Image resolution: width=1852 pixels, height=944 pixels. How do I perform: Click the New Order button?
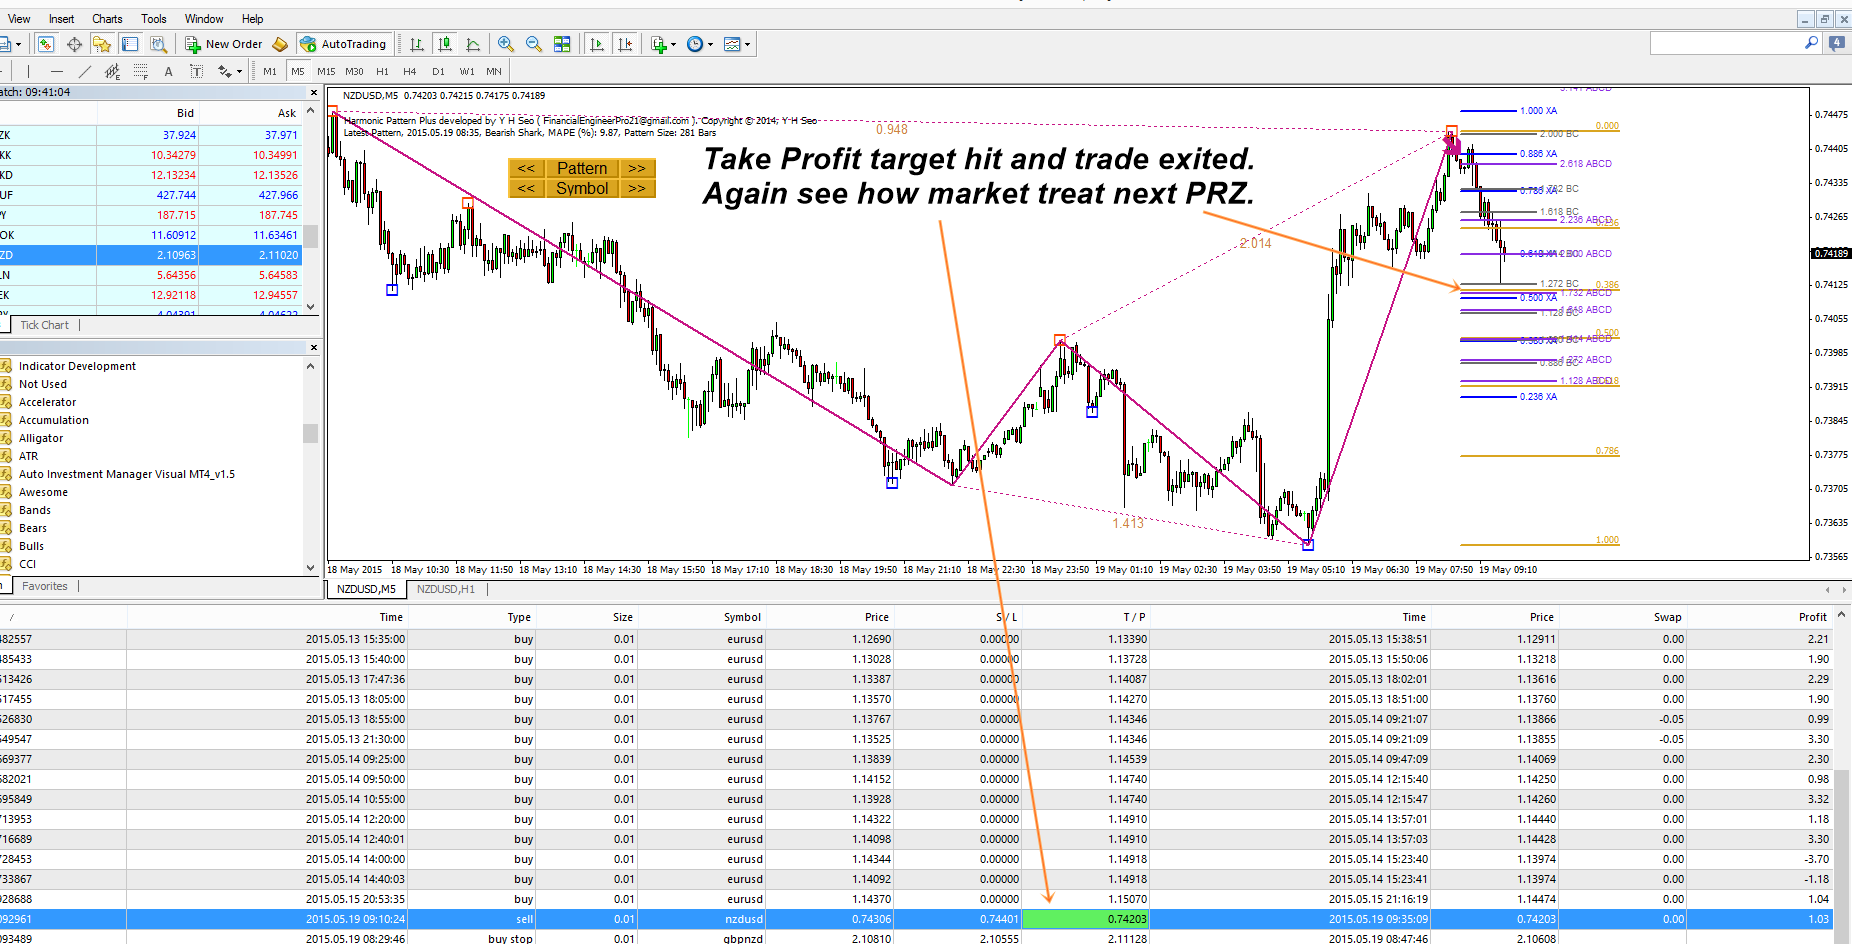coord(224,44)
